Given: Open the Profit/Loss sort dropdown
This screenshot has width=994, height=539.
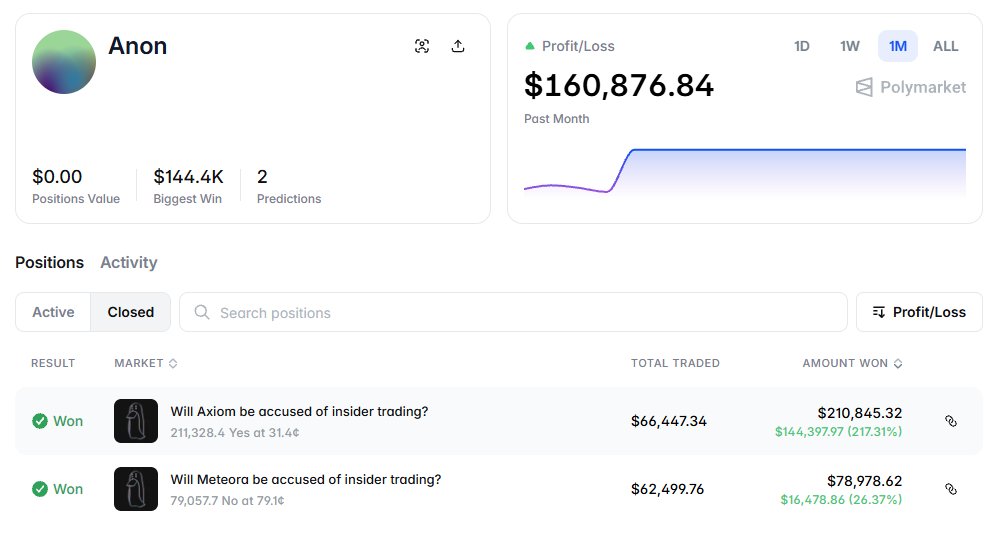Looking at the screenshot, I should (919, 312).
